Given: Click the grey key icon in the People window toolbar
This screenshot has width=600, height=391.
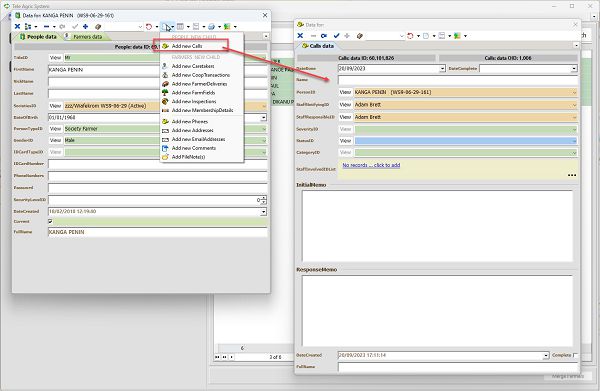Looking at the screenshot, I should (x=62, y=26).
